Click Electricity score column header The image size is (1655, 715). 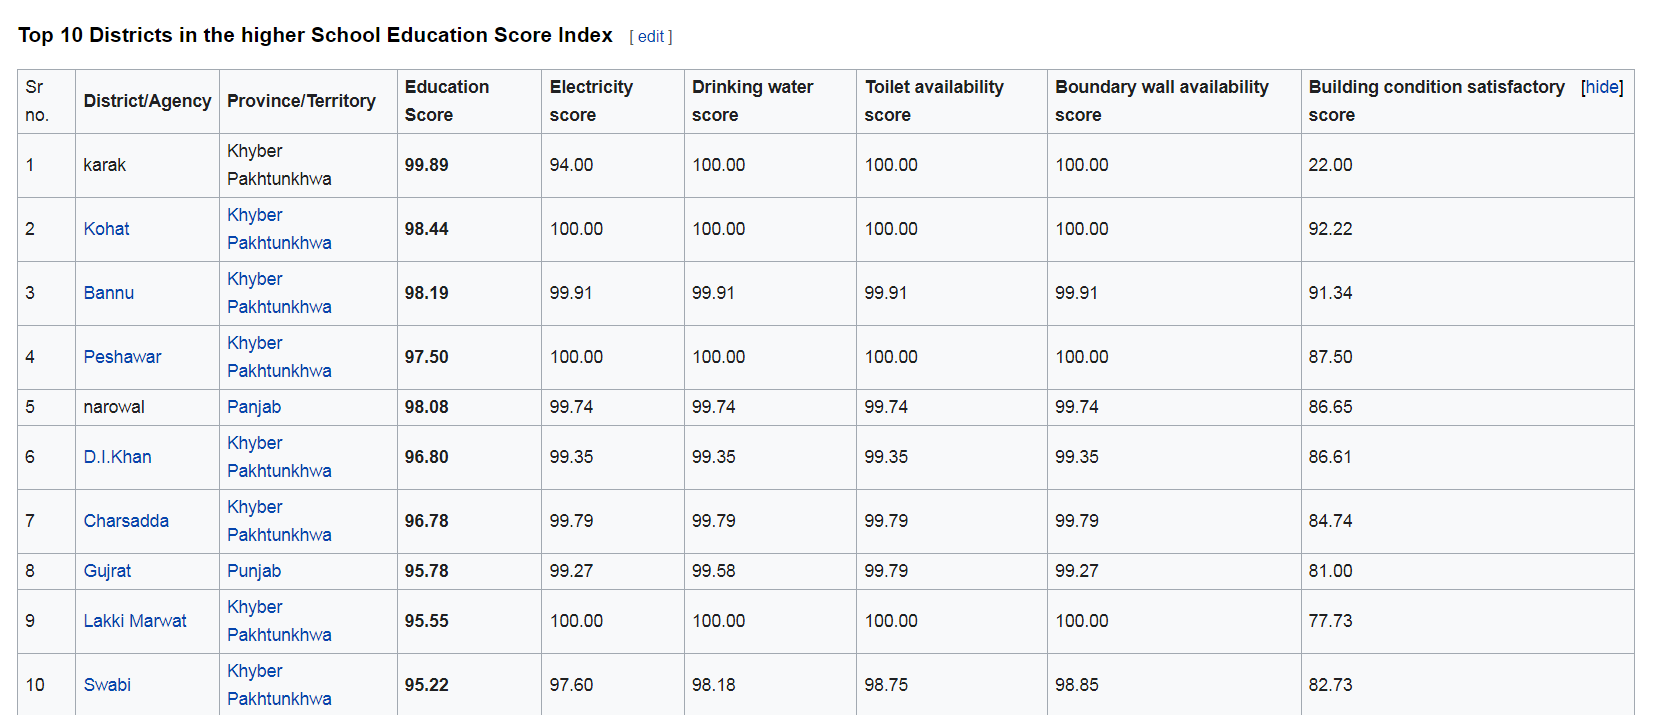[x=613, y=101]
